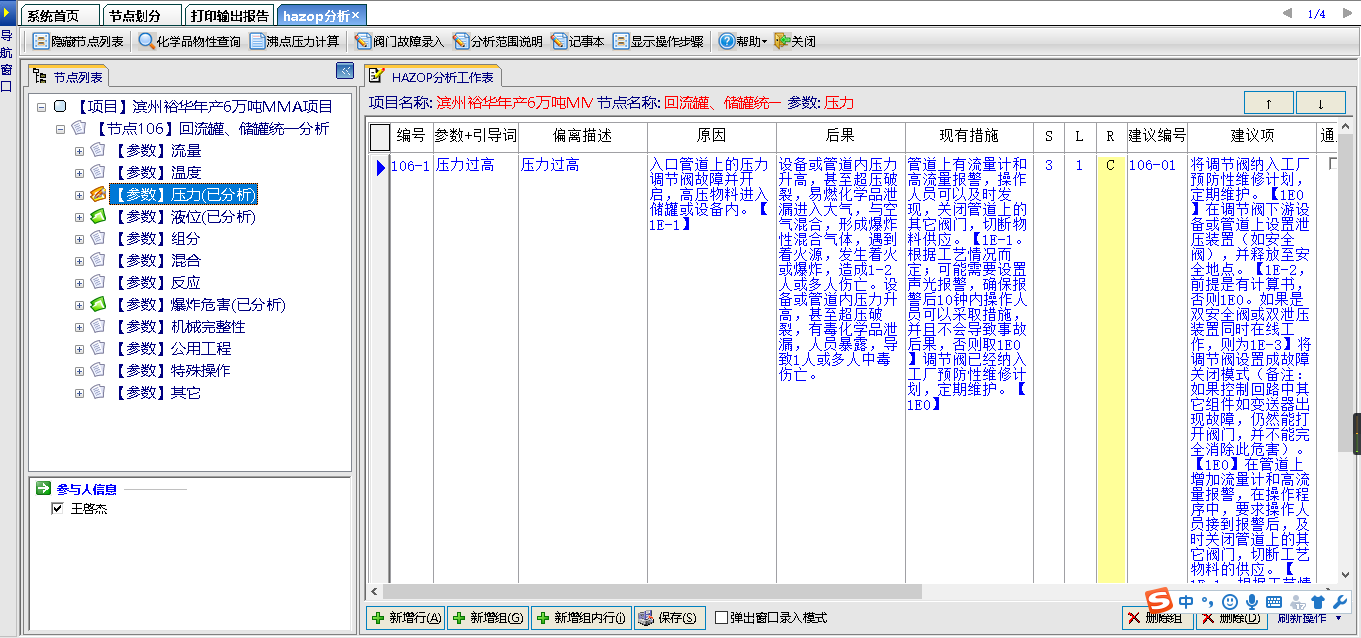
Task: Open 分析范围说明 tool
Action: coord(497,42)
